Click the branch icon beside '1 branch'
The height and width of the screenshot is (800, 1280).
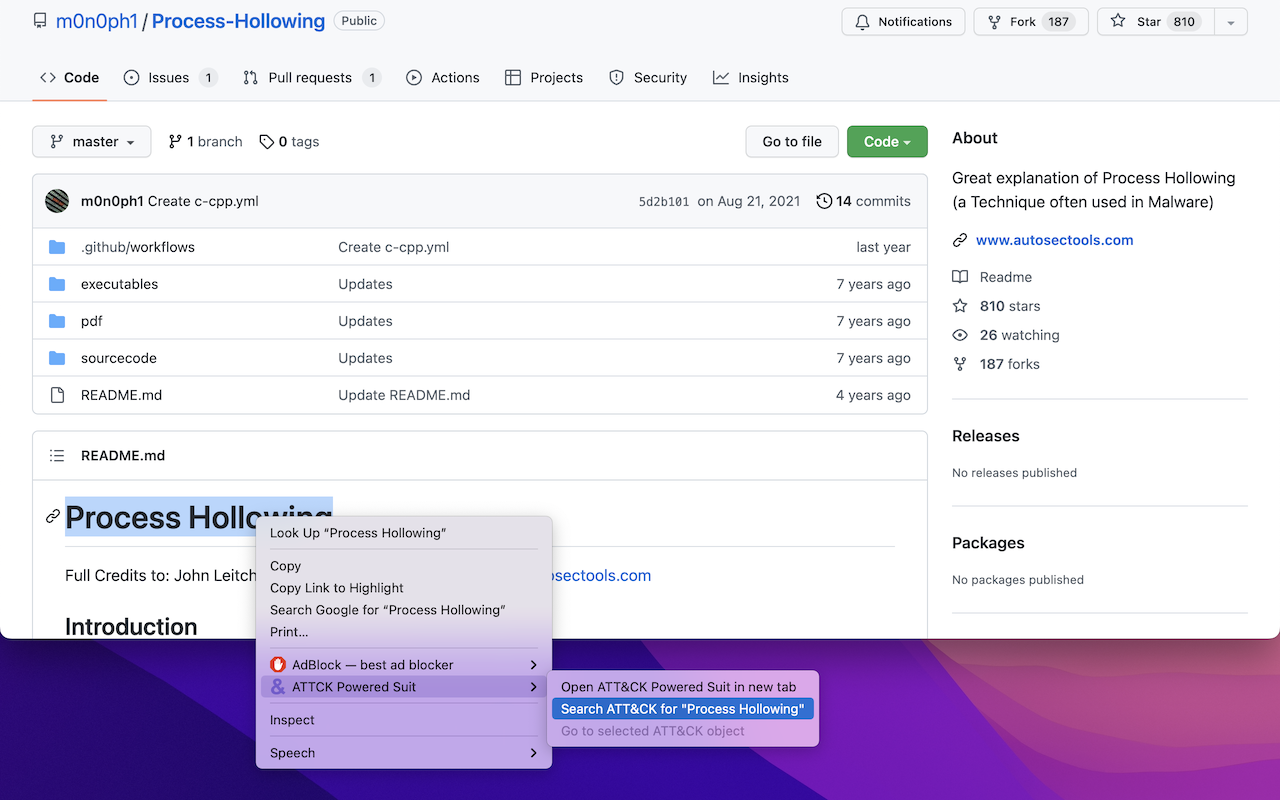pyautogui.click(x=175, y=142)
